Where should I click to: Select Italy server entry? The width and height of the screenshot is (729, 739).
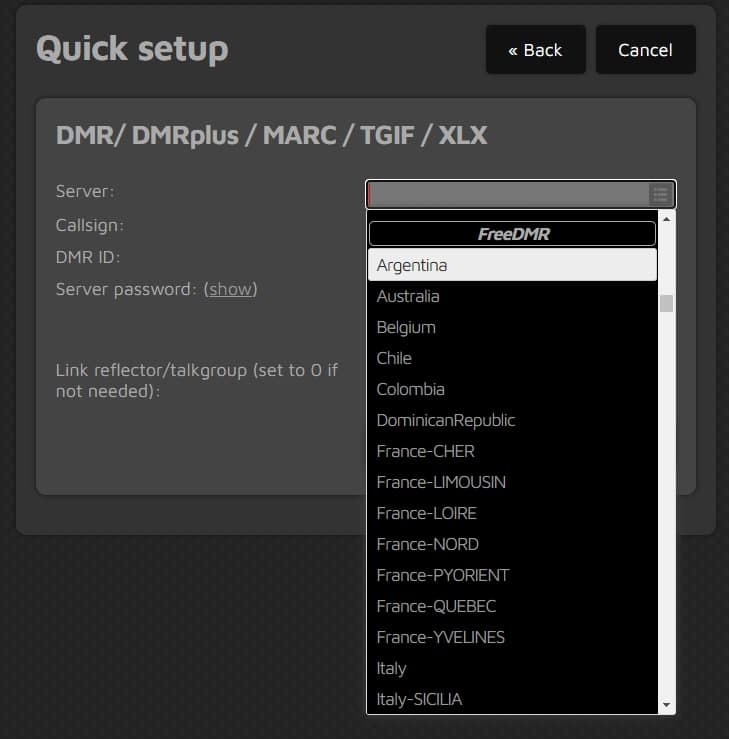coord(512,668)
